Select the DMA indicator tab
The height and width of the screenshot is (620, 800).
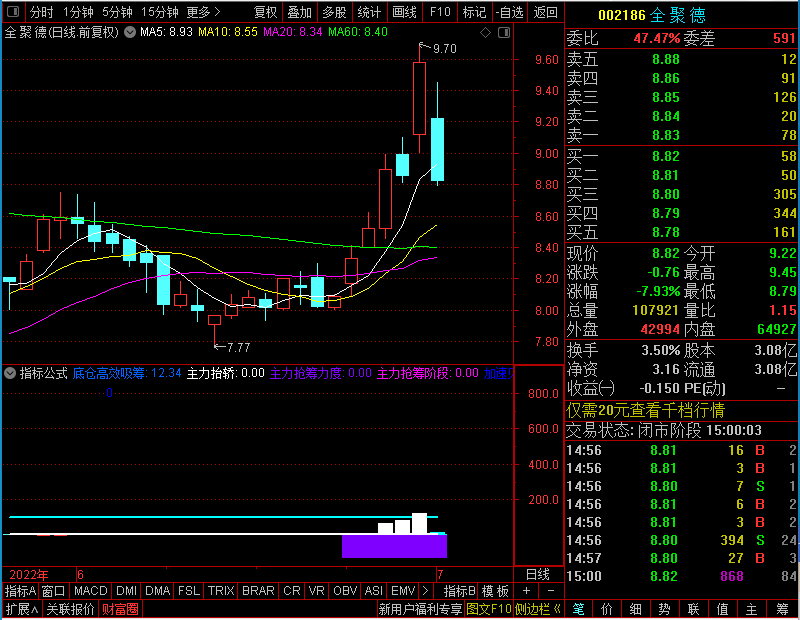pos(157,591)
